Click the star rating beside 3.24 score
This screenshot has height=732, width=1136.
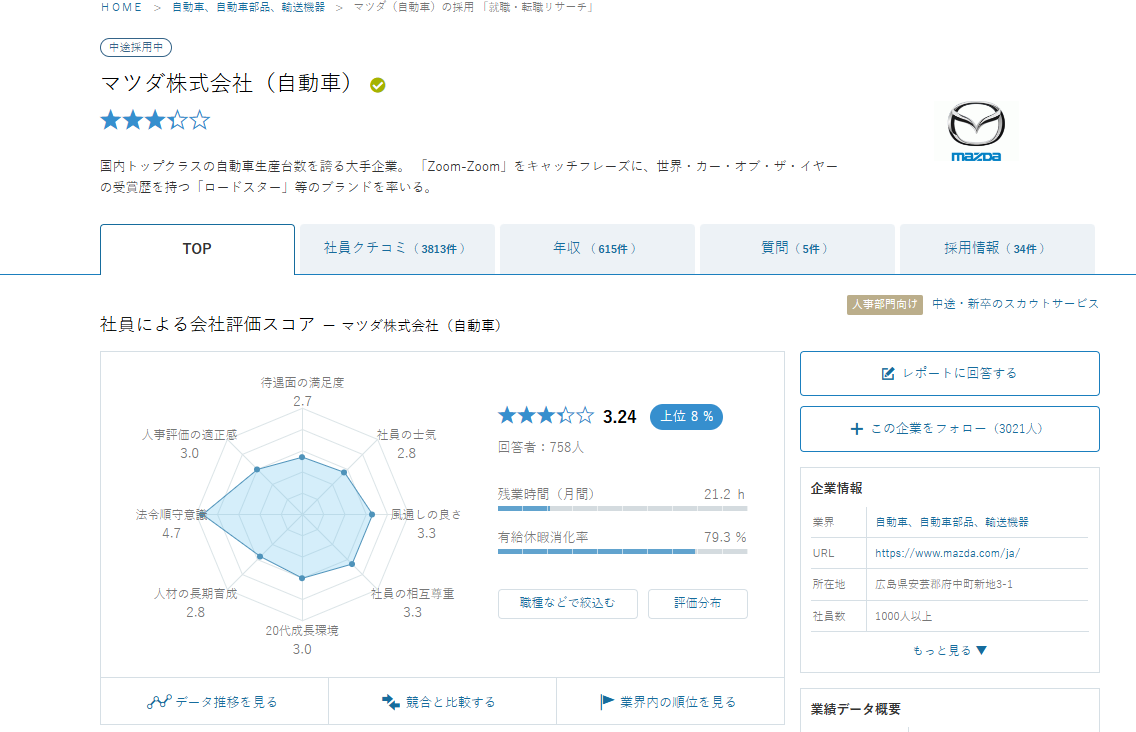546,416
